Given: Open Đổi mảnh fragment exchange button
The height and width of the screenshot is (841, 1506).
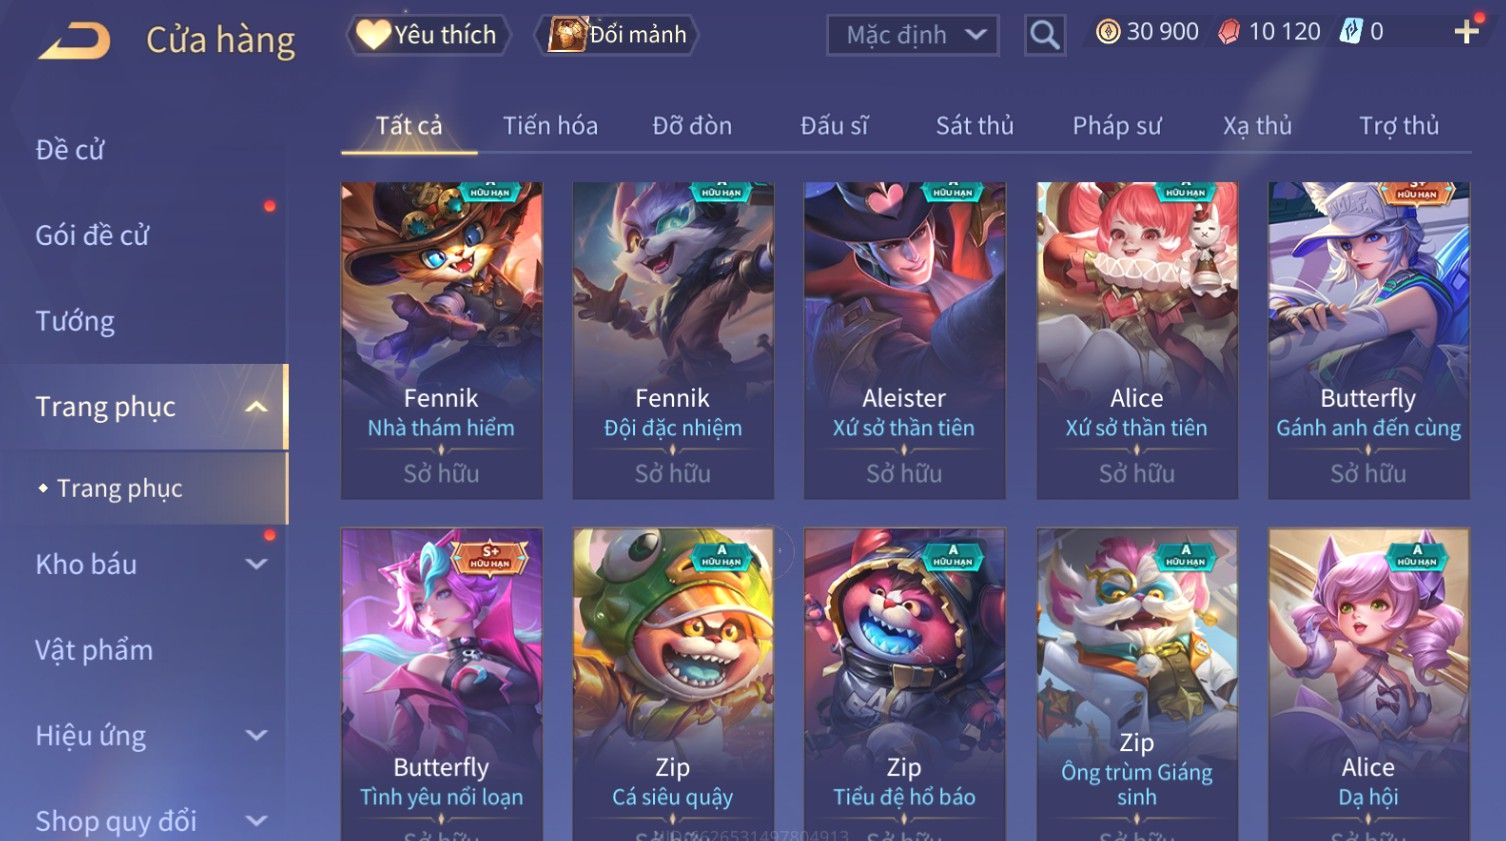Looking at the screenshot, I should click(617, 35).
